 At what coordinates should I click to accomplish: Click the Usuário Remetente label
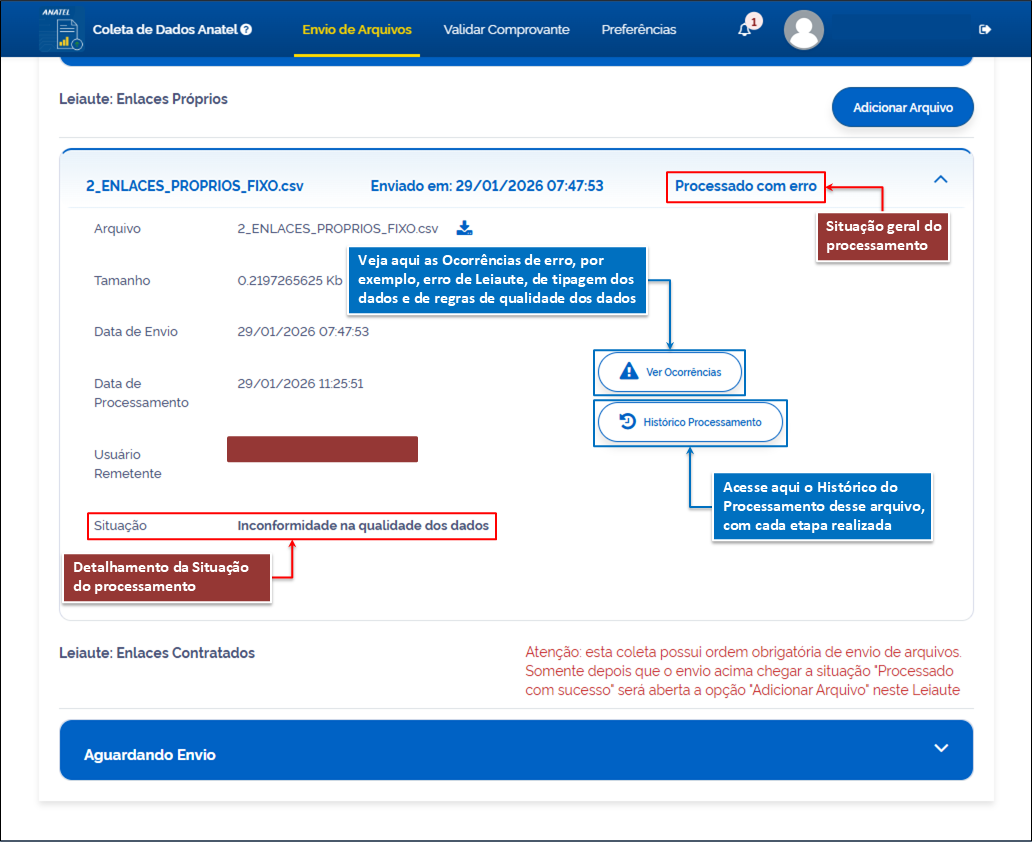coord(128,464)
